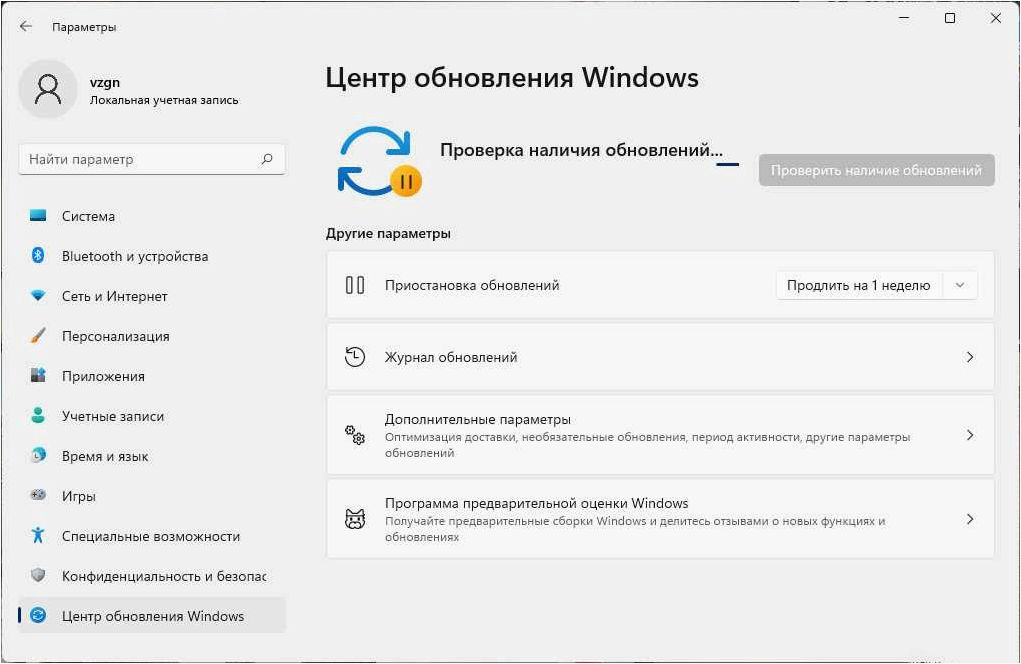Image resolution: width=1021 pixels, height=664 pixels.
Task: Open Программа предварительной оценки Windows title
Action: (537, 503)
